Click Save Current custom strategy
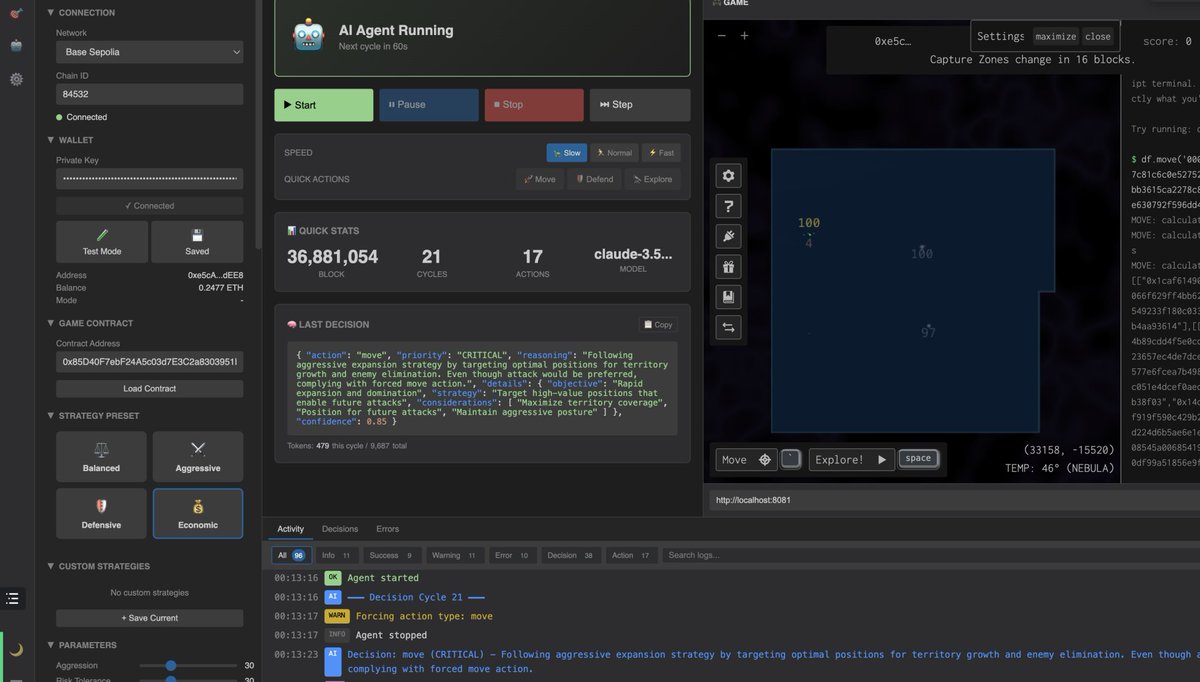The height and width of the screenshot is (682, 1200). [149, 618]
